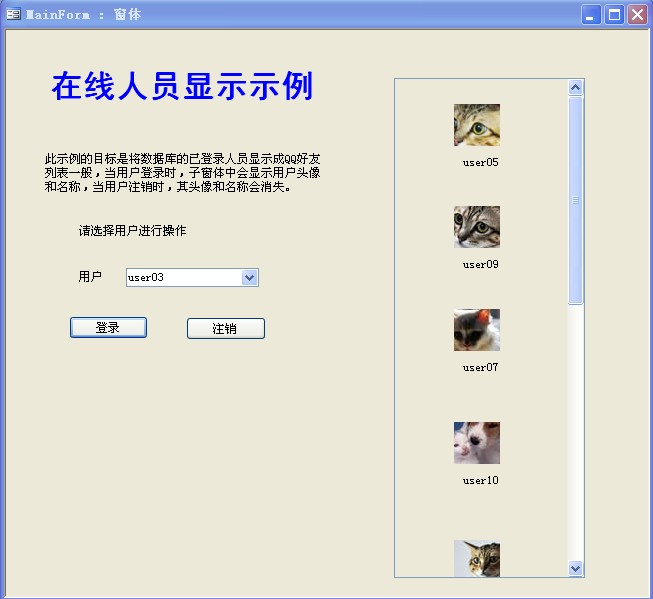Close the MainForm window
This screenshot has width=653, height=599.
[x=638, y=15]
